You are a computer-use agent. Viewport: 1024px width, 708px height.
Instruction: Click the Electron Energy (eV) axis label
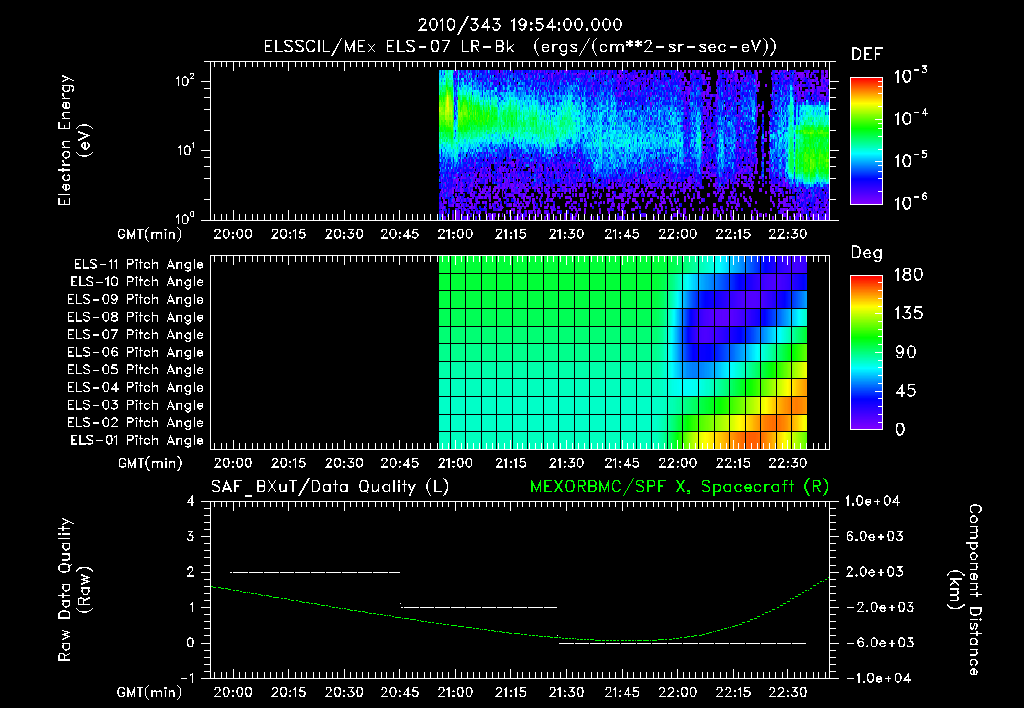74,140
